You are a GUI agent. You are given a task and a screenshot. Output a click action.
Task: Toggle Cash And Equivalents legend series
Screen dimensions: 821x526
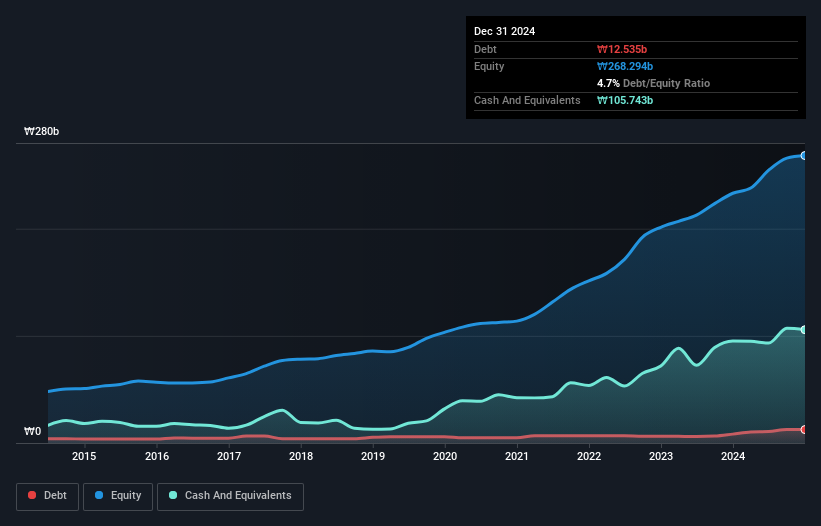coord(230,496)
